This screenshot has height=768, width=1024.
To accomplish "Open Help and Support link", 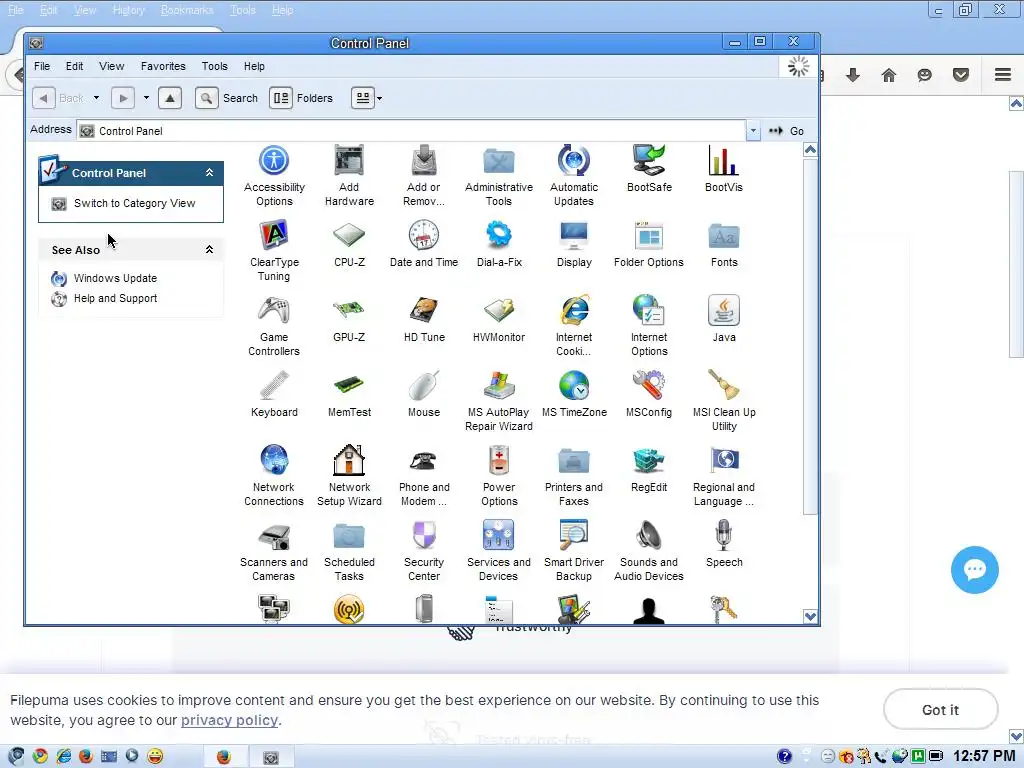I will [x=115, y=298].
